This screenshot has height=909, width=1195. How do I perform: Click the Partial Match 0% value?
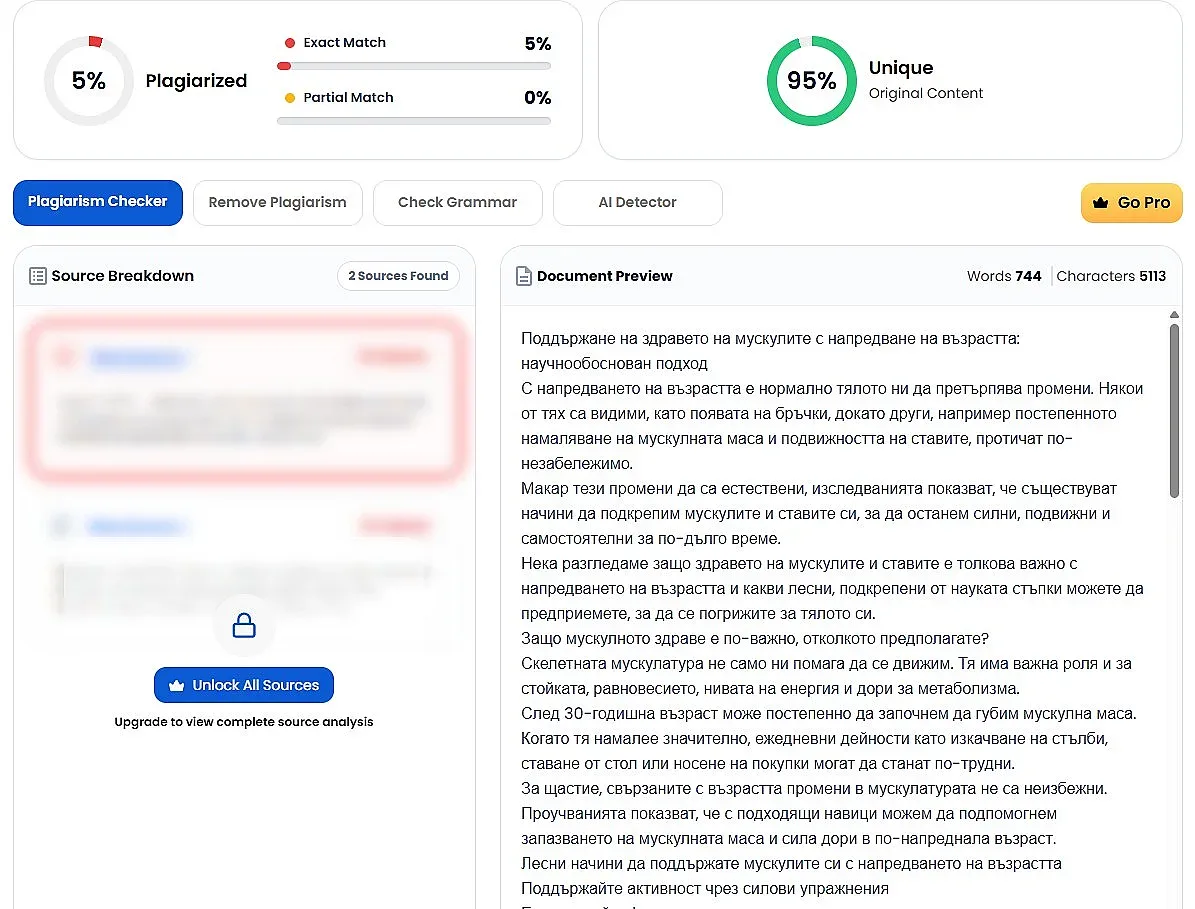coord(537,98)
